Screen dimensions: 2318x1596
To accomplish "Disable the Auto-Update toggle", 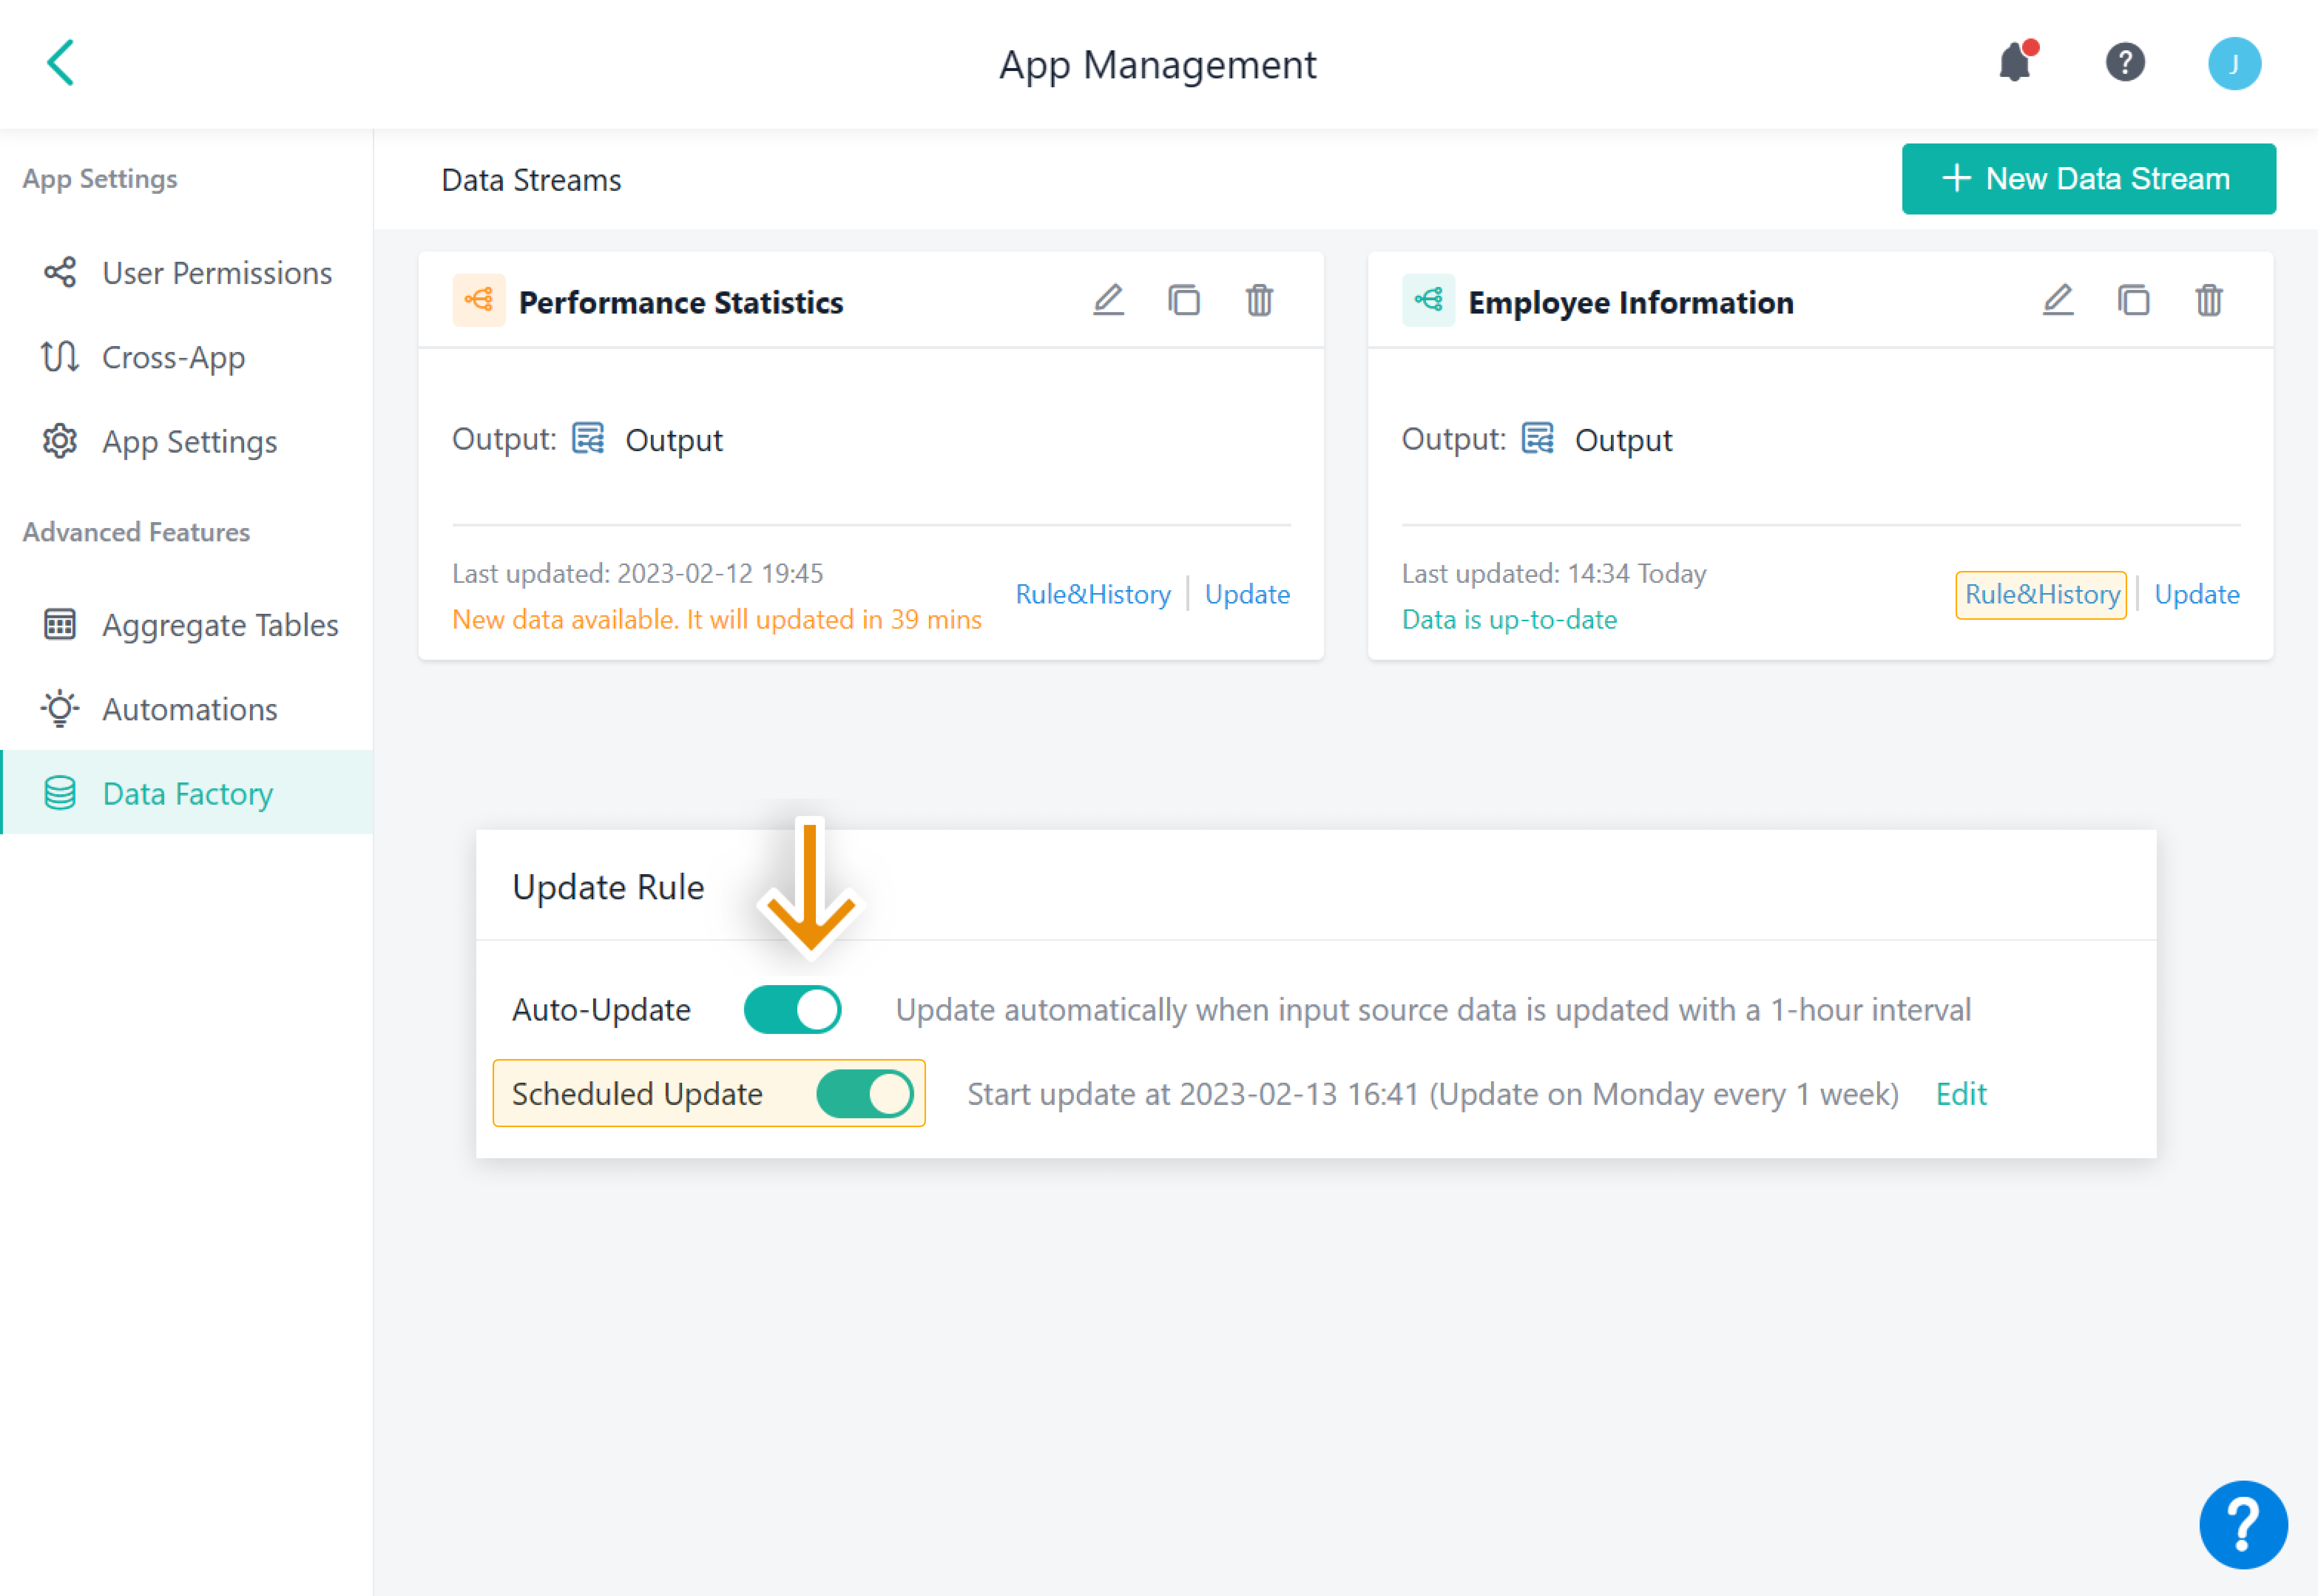I will coord(792,1009).
